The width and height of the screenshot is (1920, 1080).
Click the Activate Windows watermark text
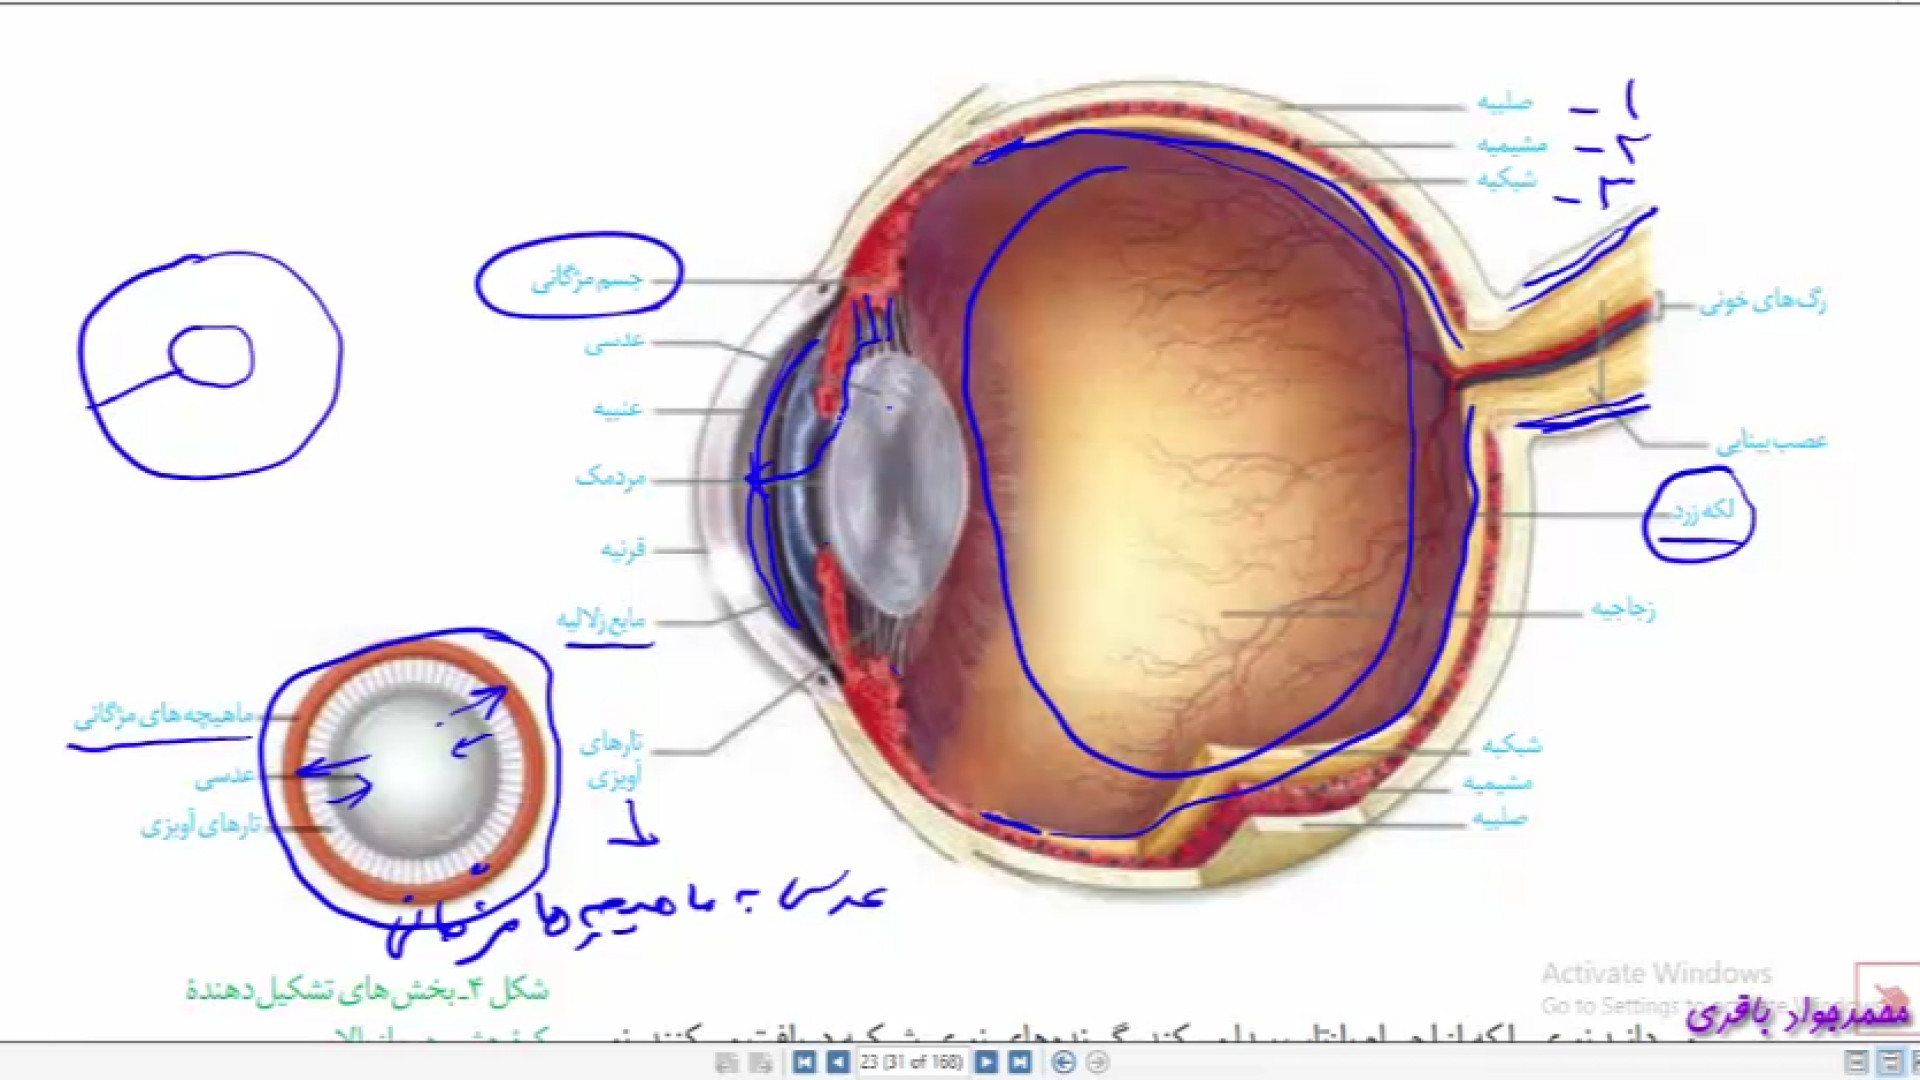(x=1656, y=973)
